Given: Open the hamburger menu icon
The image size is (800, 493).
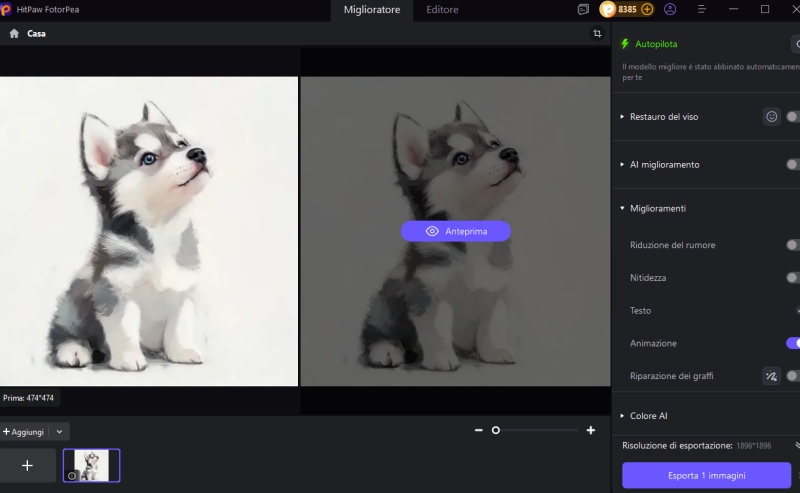Looking at the screenshot, I should (x=702, y=9).
